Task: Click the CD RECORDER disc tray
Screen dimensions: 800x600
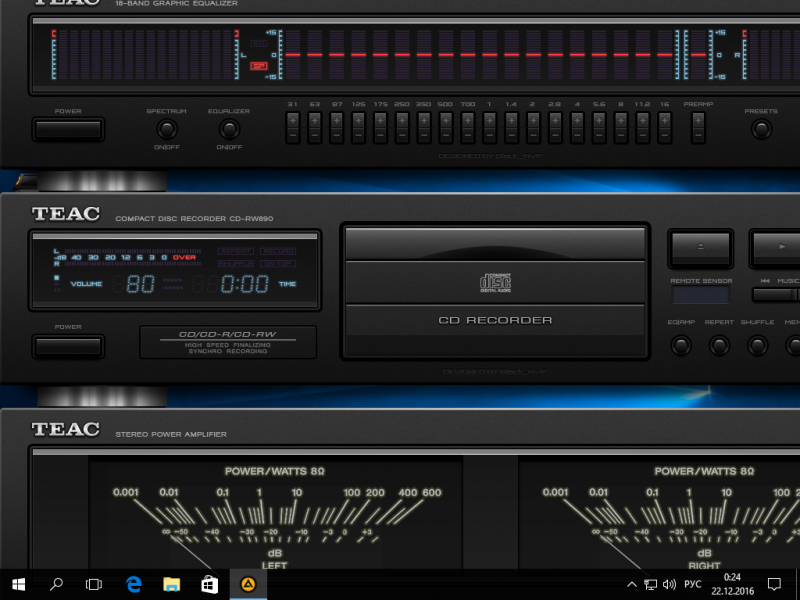Action: click(x=495, y=291)
